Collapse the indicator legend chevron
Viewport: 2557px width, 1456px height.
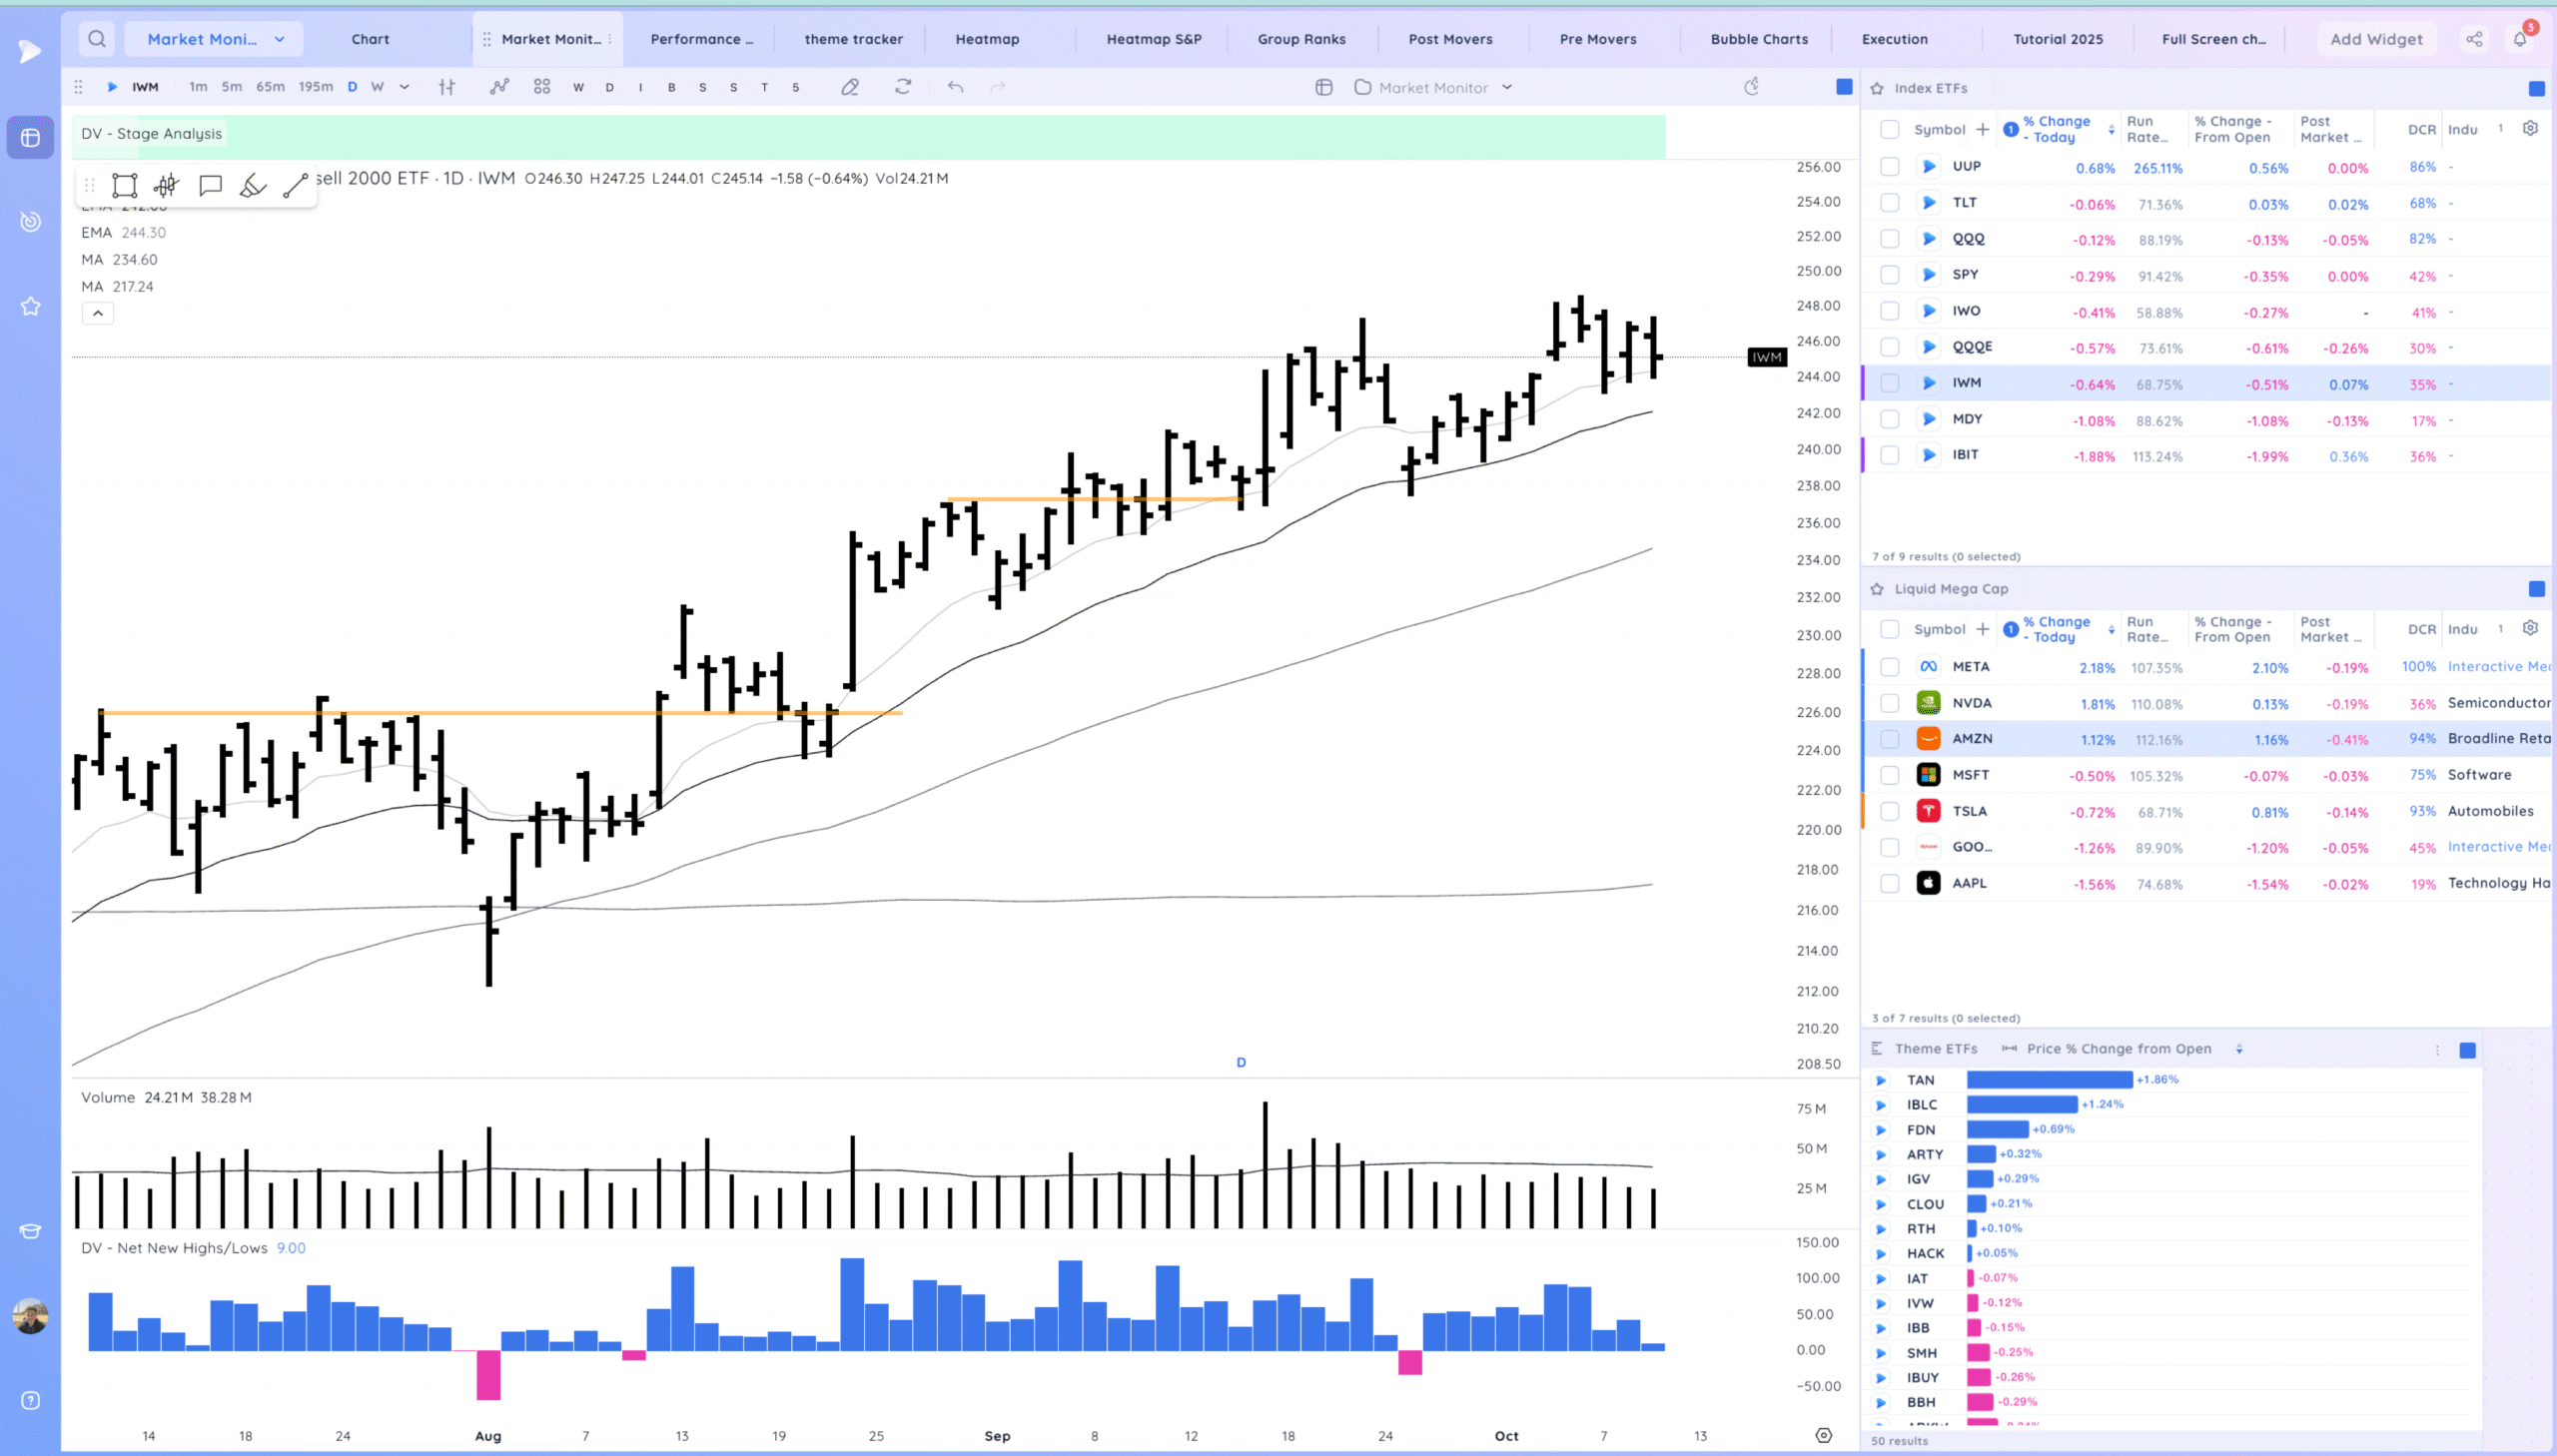(98, 314)
